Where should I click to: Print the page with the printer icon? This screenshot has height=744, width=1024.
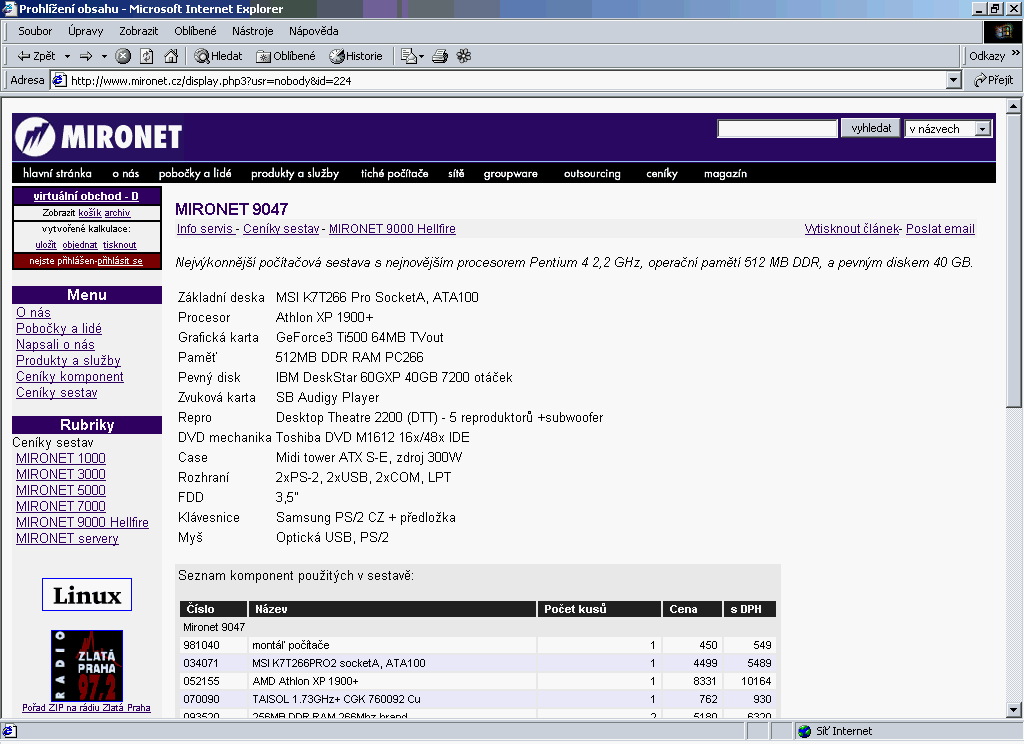pos(440,56)
